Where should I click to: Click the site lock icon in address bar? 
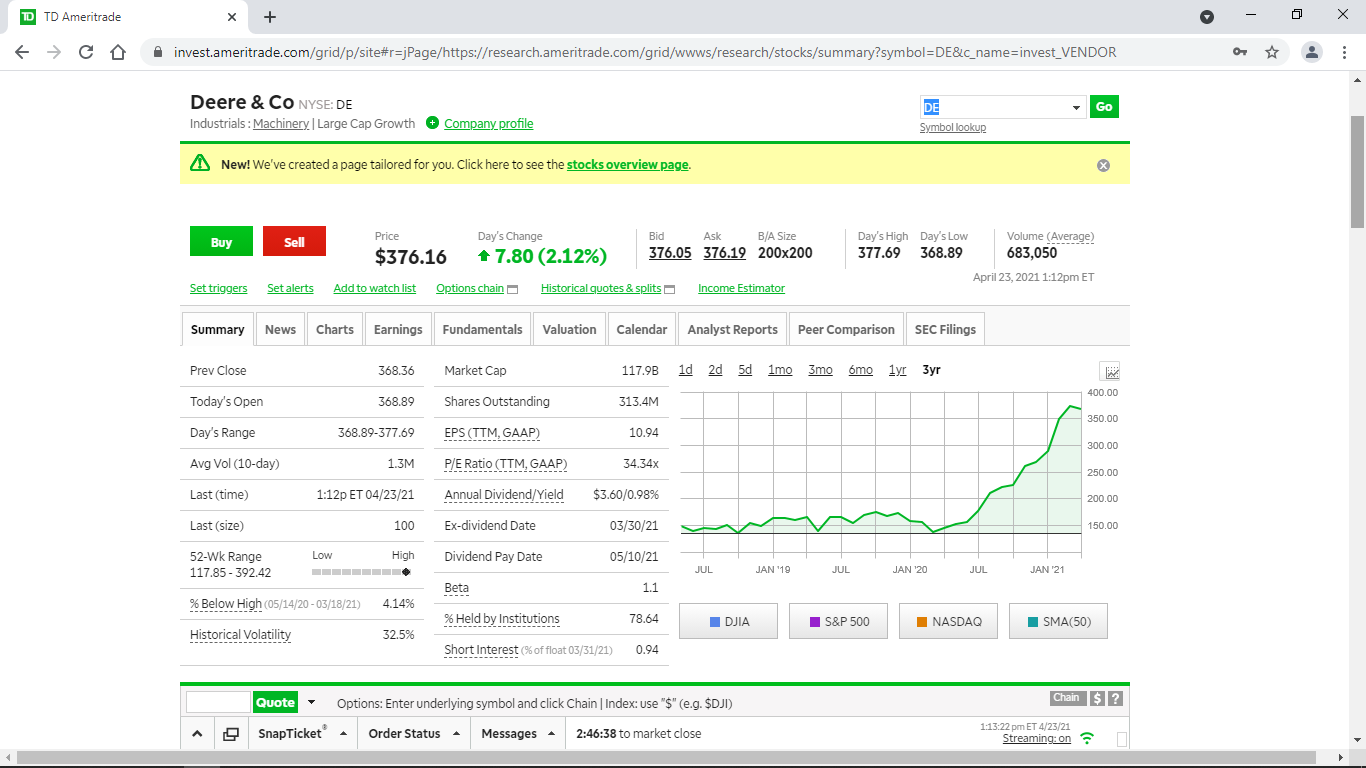click(158, 52)
